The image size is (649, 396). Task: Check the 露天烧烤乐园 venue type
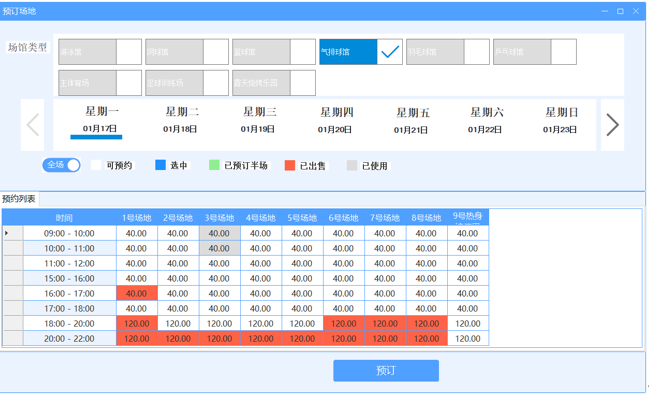click(x=303, y=83)
